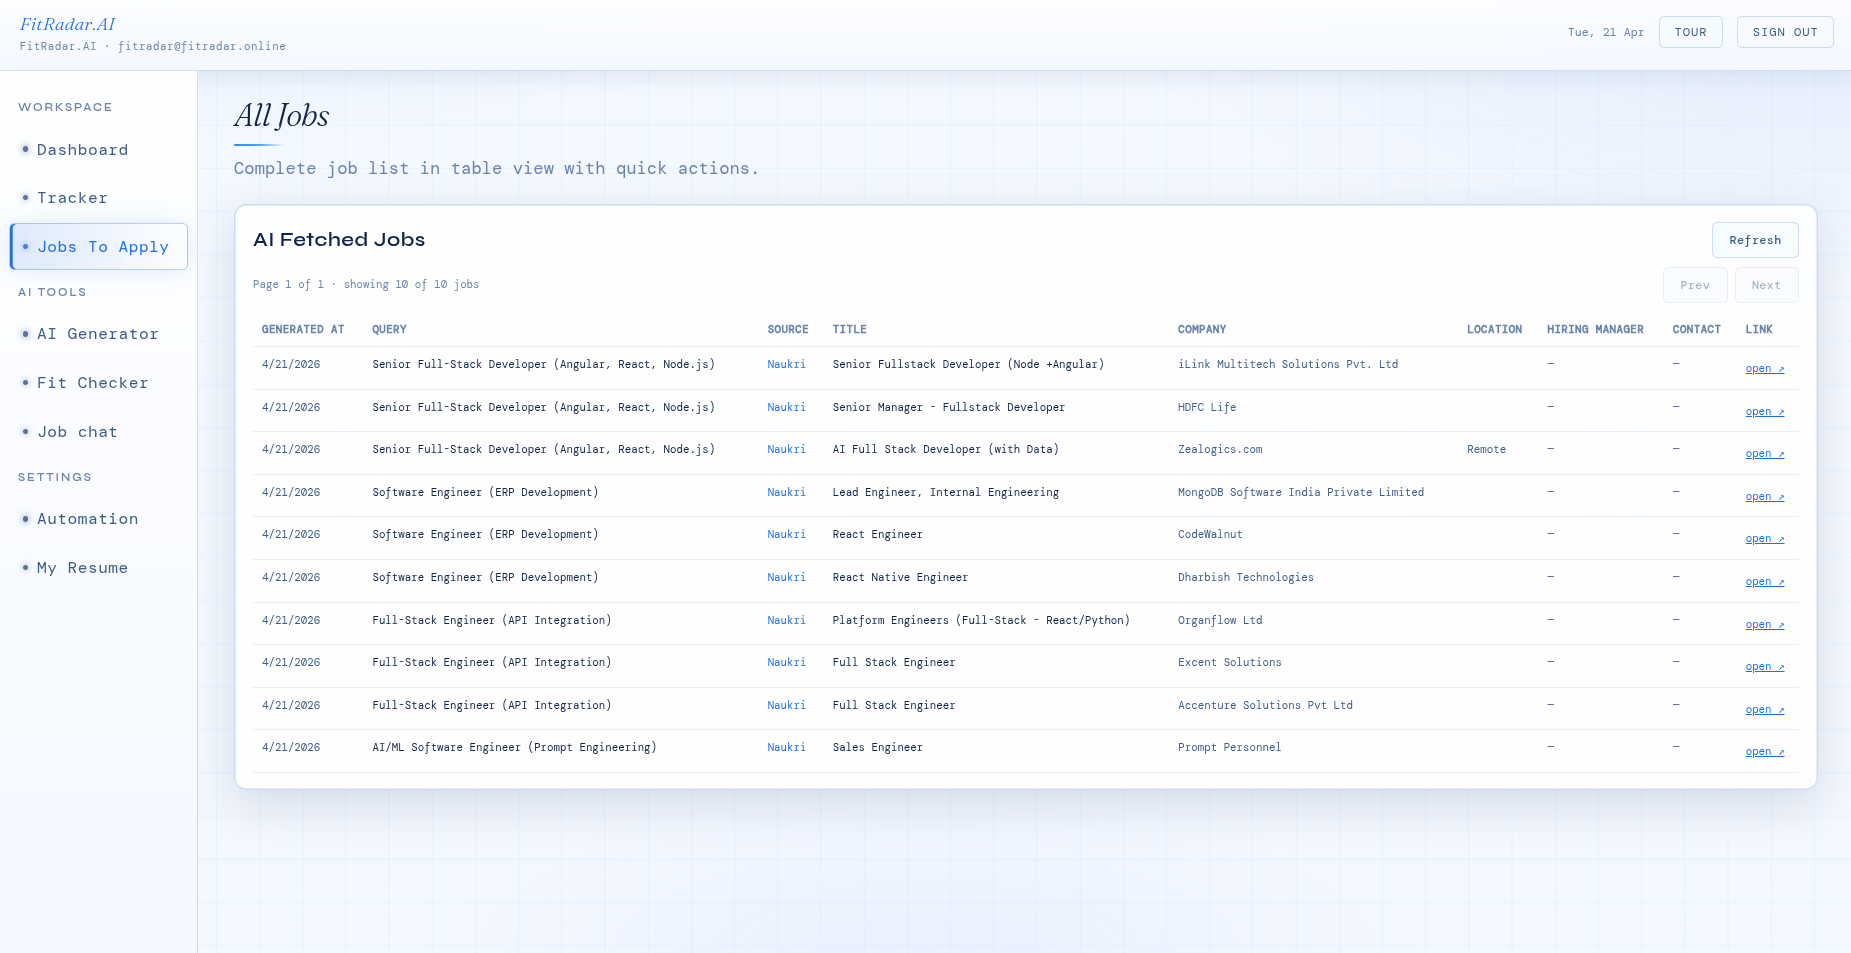Refresh the AI Fetched Jobs list

(x=1755, y=240)
